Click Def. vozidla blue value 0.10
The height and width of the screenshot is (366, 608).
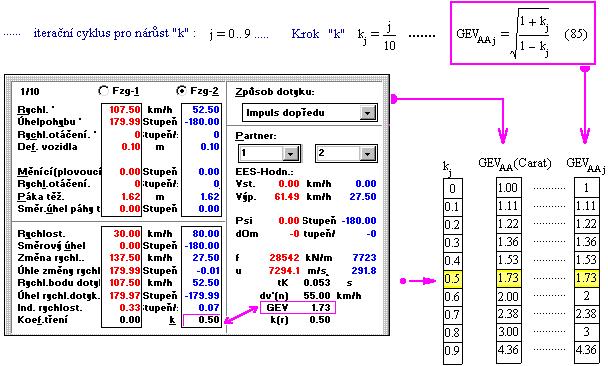210,147
